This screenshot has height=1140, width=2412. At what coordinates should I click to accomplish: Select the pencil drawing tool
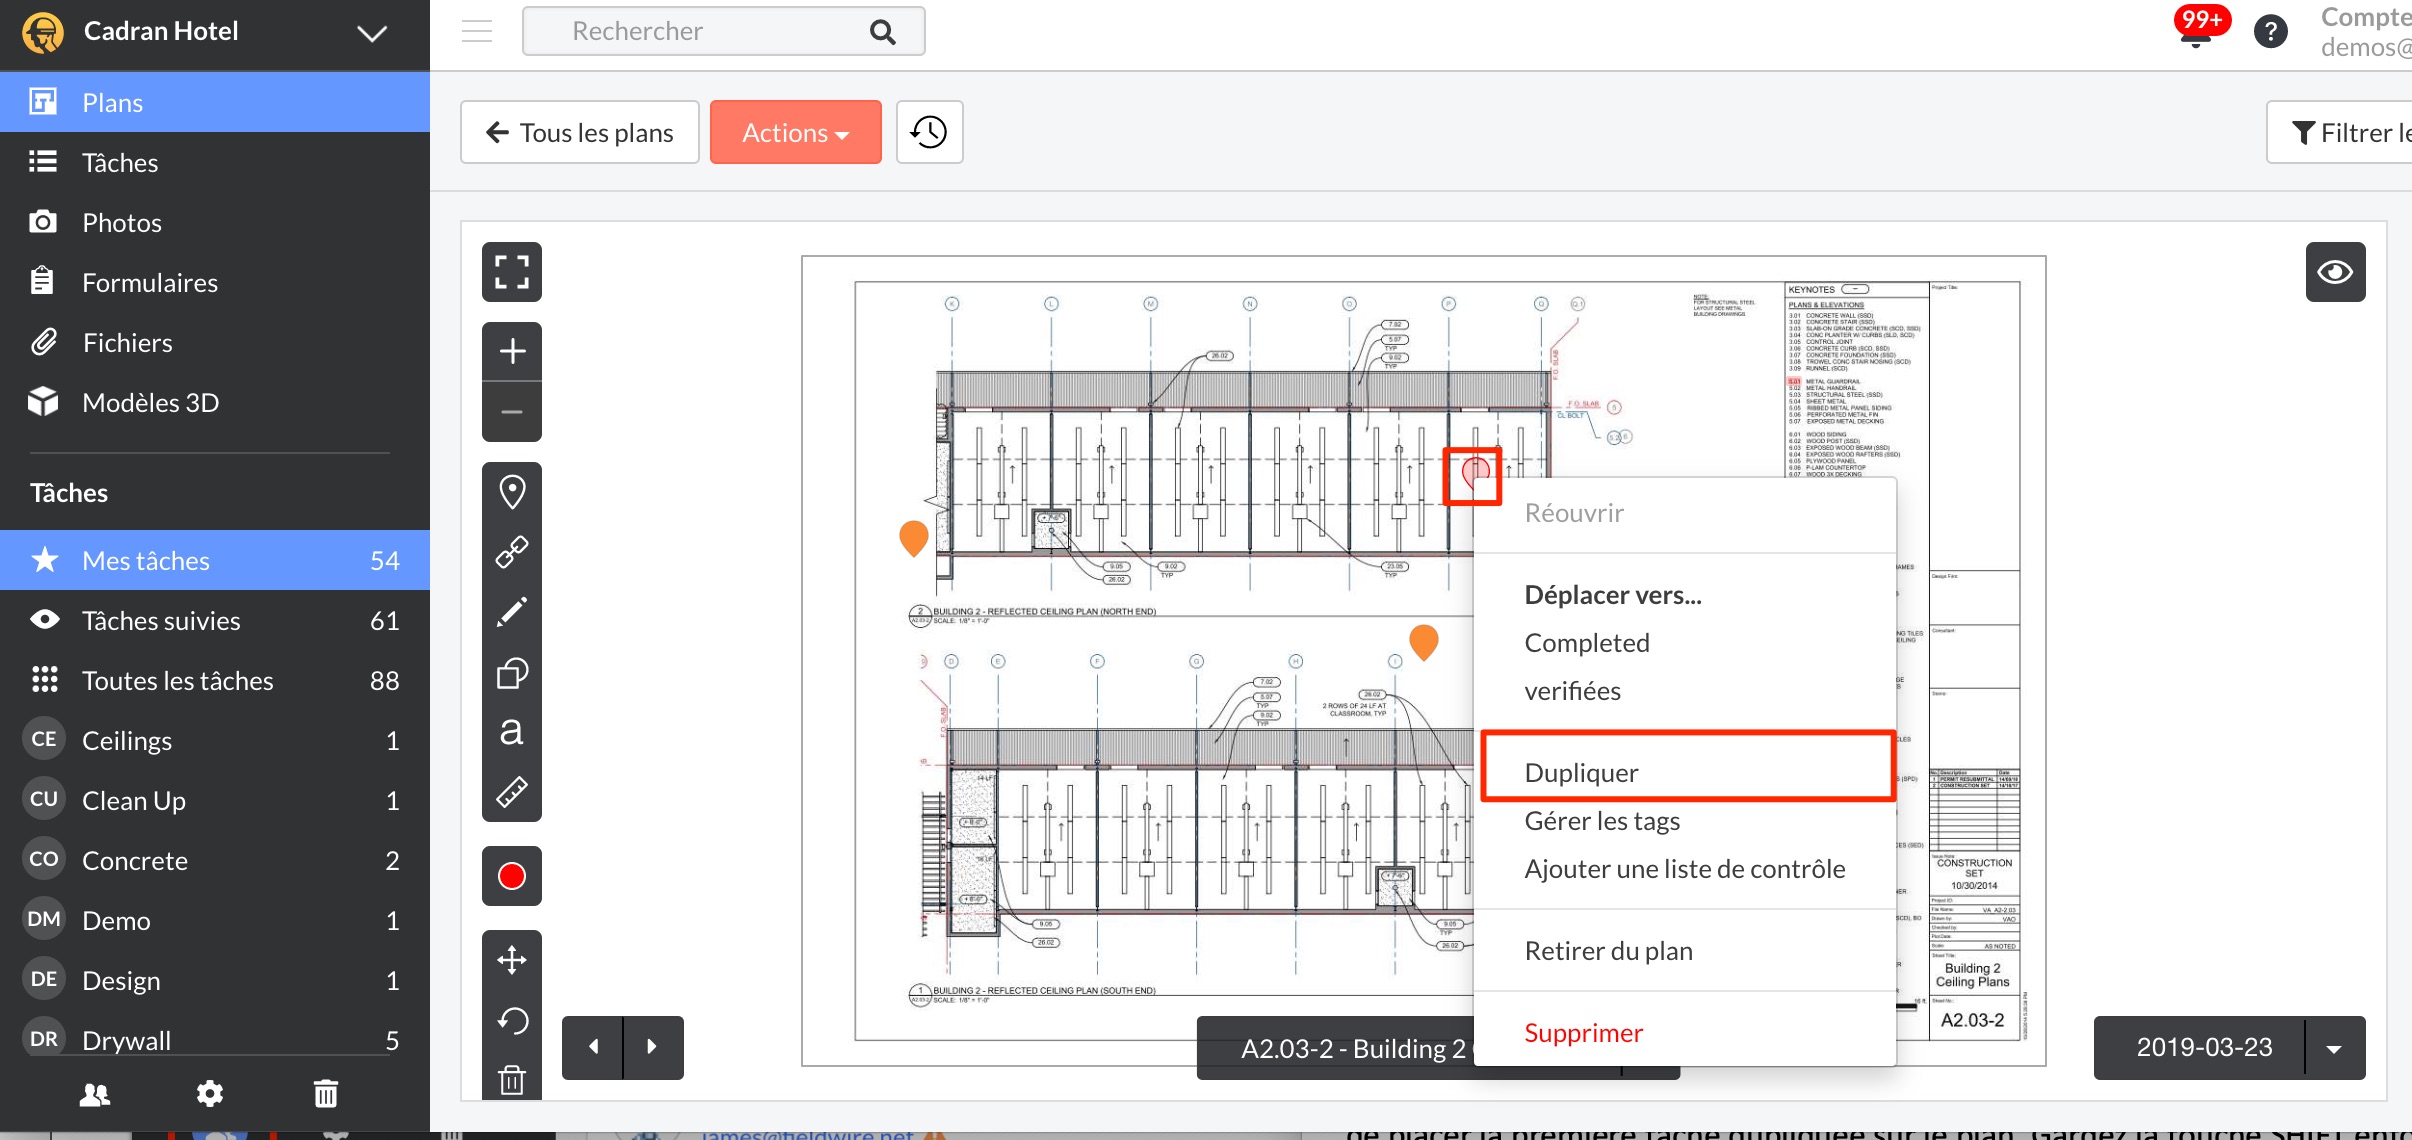coord(512,612)
